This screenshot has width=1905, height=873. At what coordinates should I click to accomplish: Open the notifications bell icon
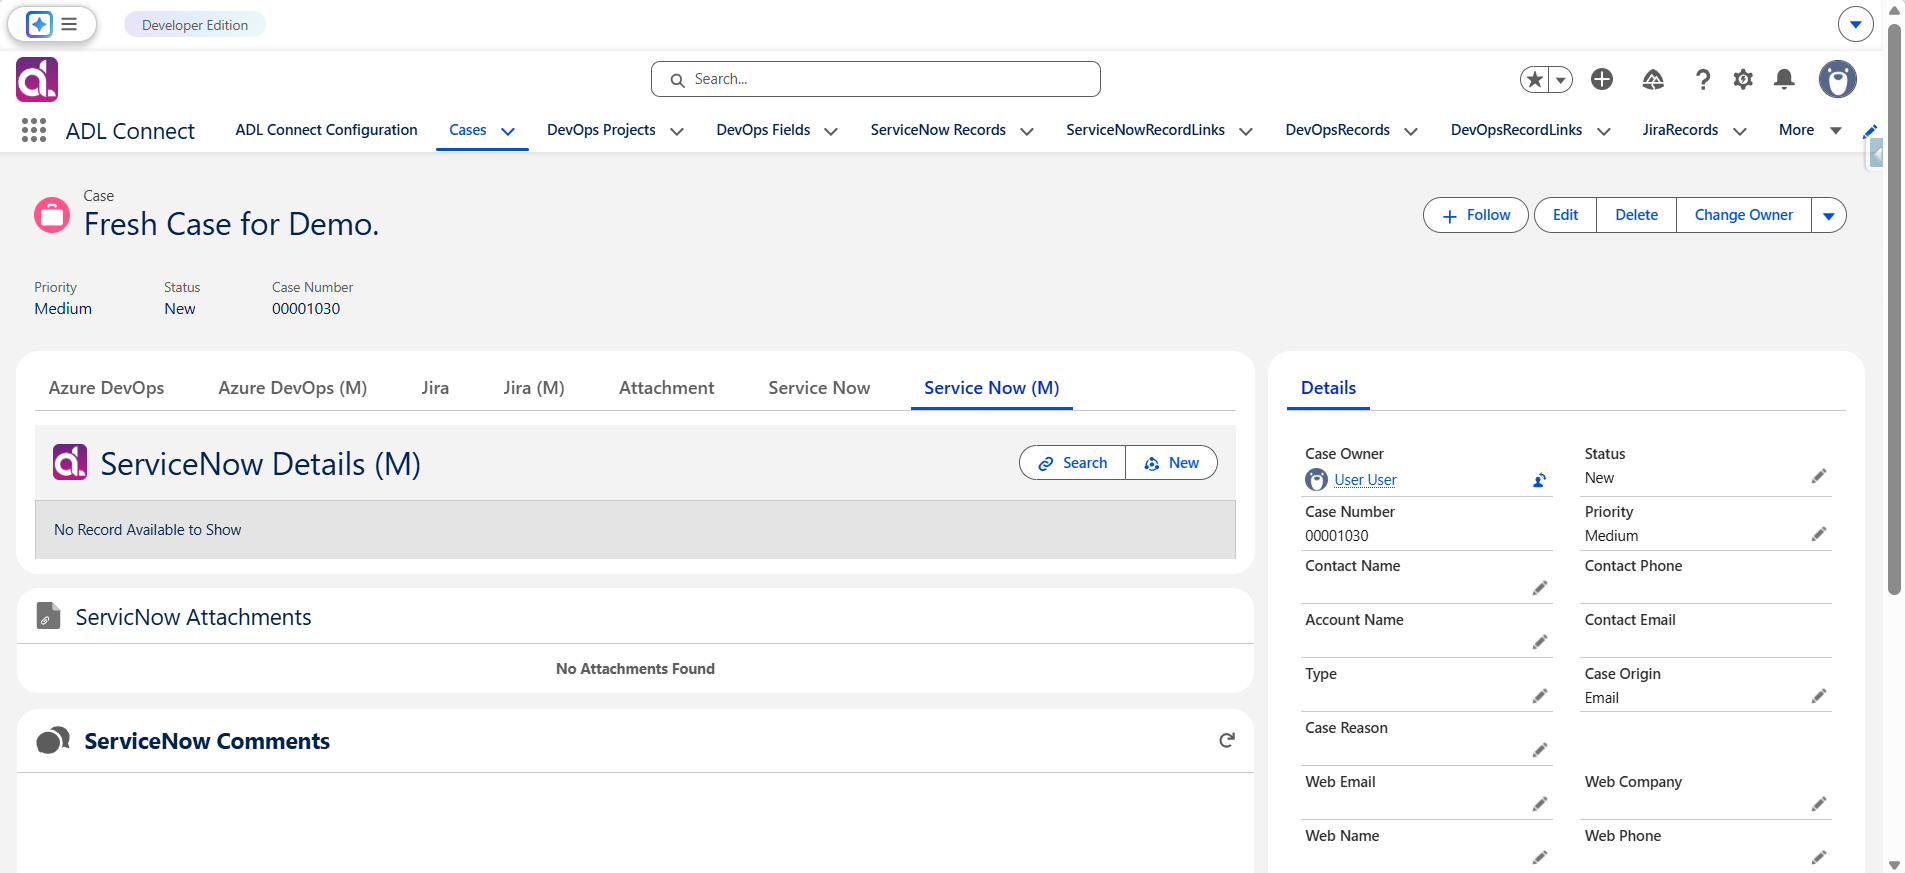(1784, 79)
